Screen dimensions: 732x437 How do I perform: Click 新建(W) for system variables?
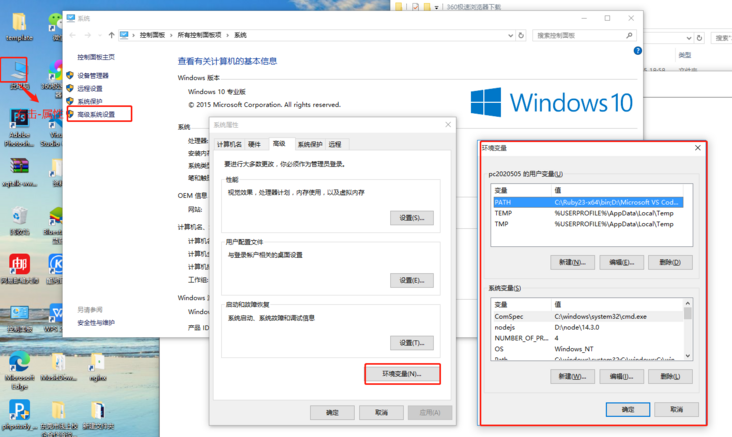point(572,376)
